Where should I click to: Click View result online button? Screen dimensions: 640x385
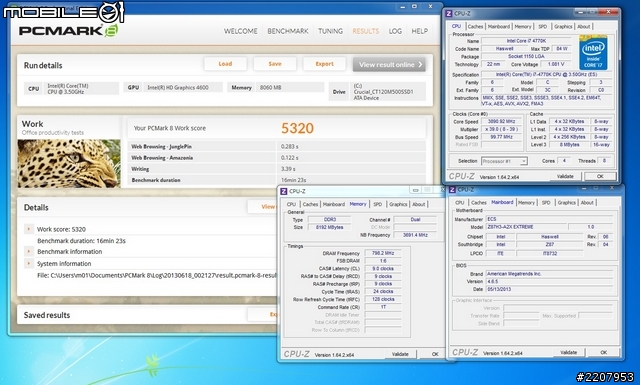click(389, 65)
